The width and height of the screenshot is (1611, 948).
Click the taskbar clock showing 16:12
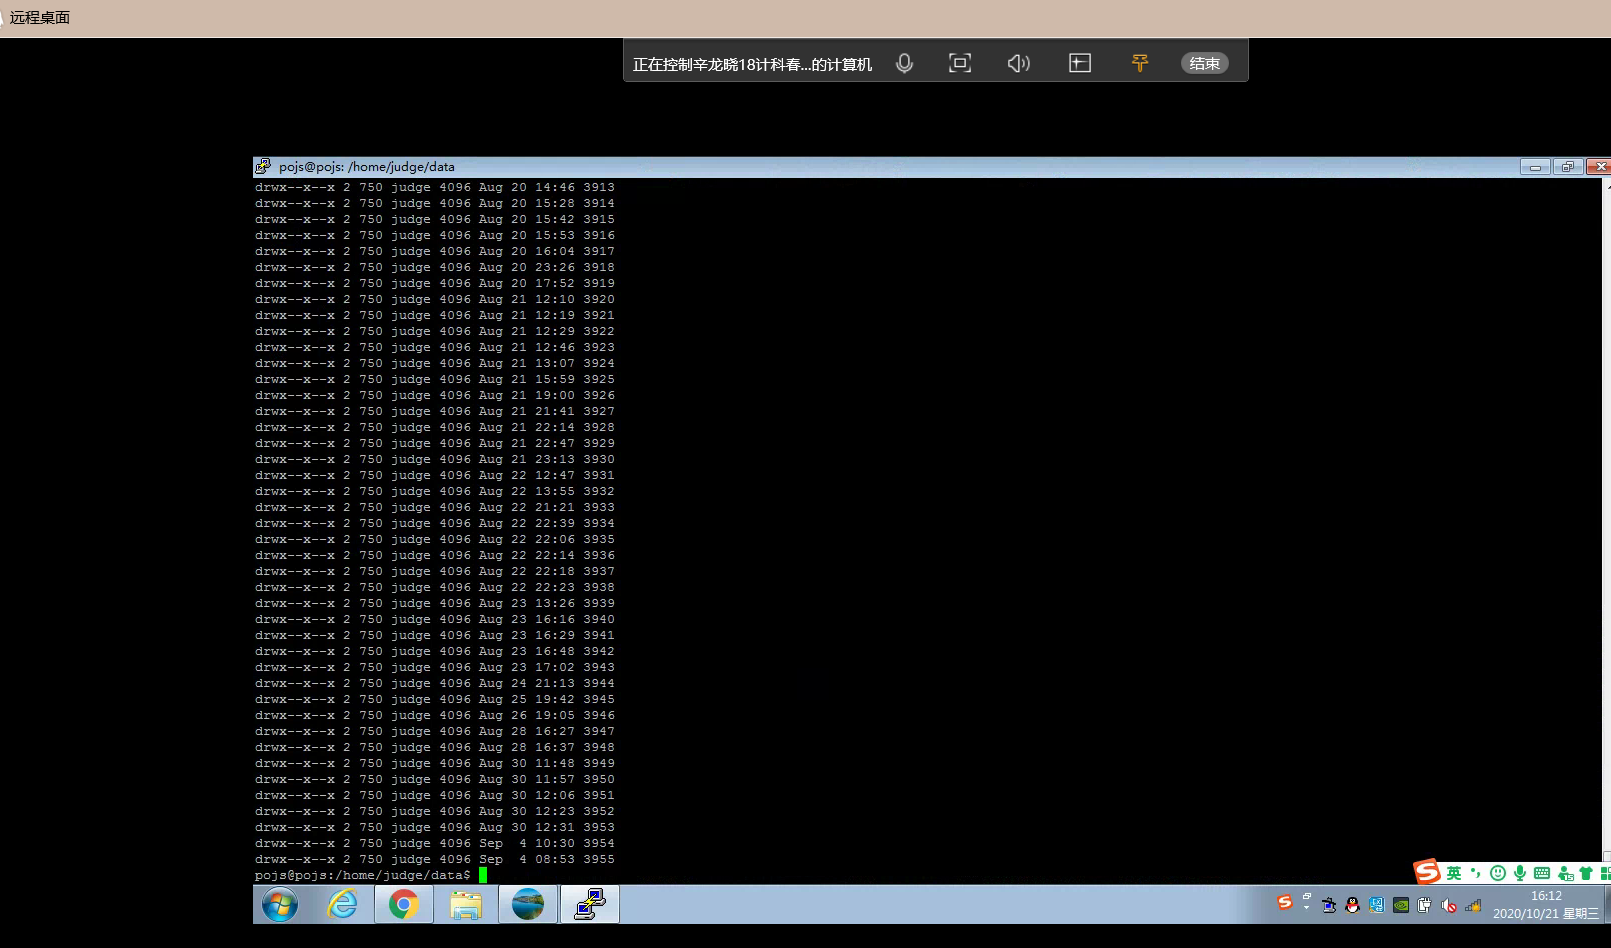1546,905
